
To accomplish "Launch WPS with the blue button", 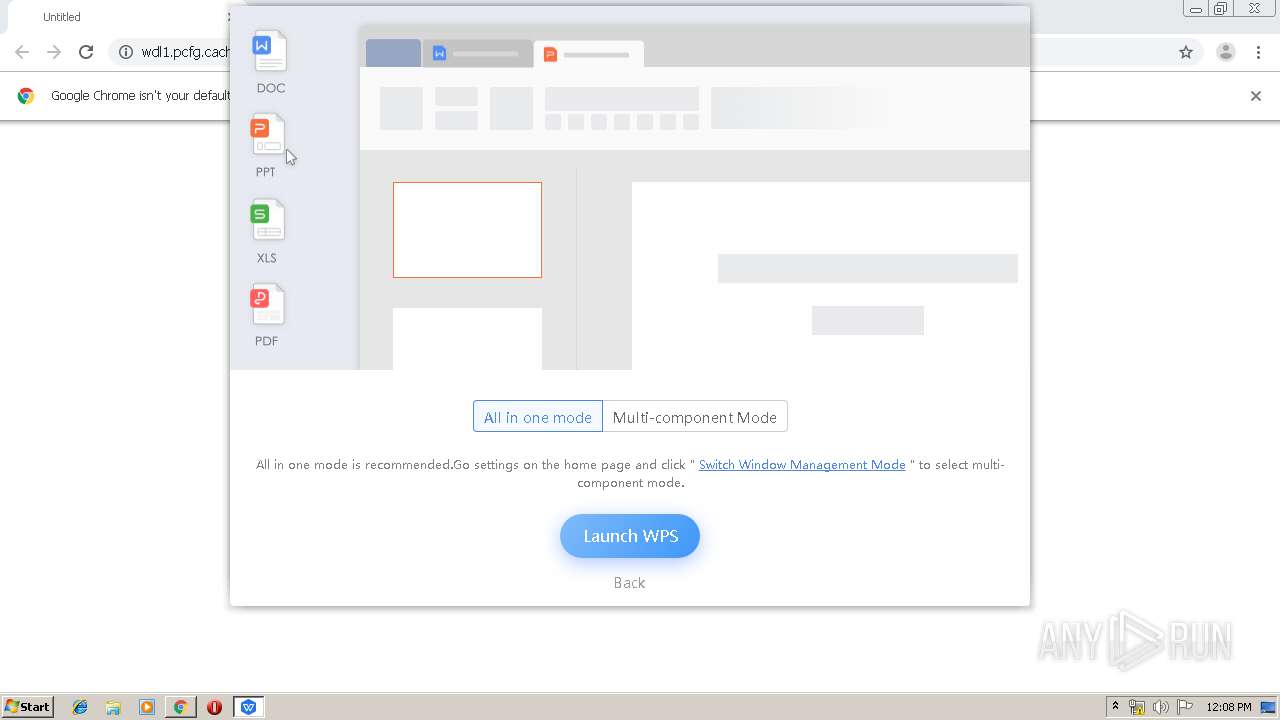I will click(x=630, y=536).
